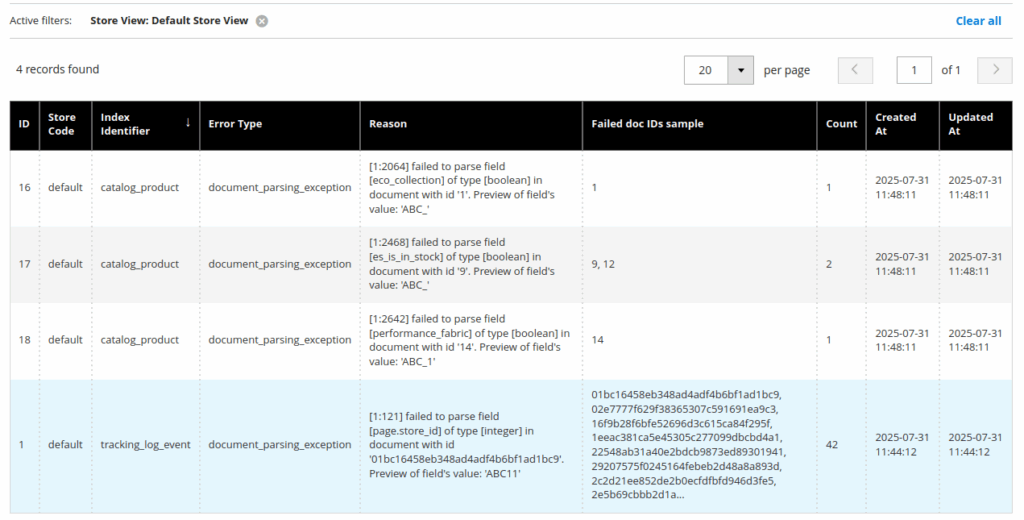Sort by the Store Code column header
1024x520 pixels.
[x=62, y=124]
